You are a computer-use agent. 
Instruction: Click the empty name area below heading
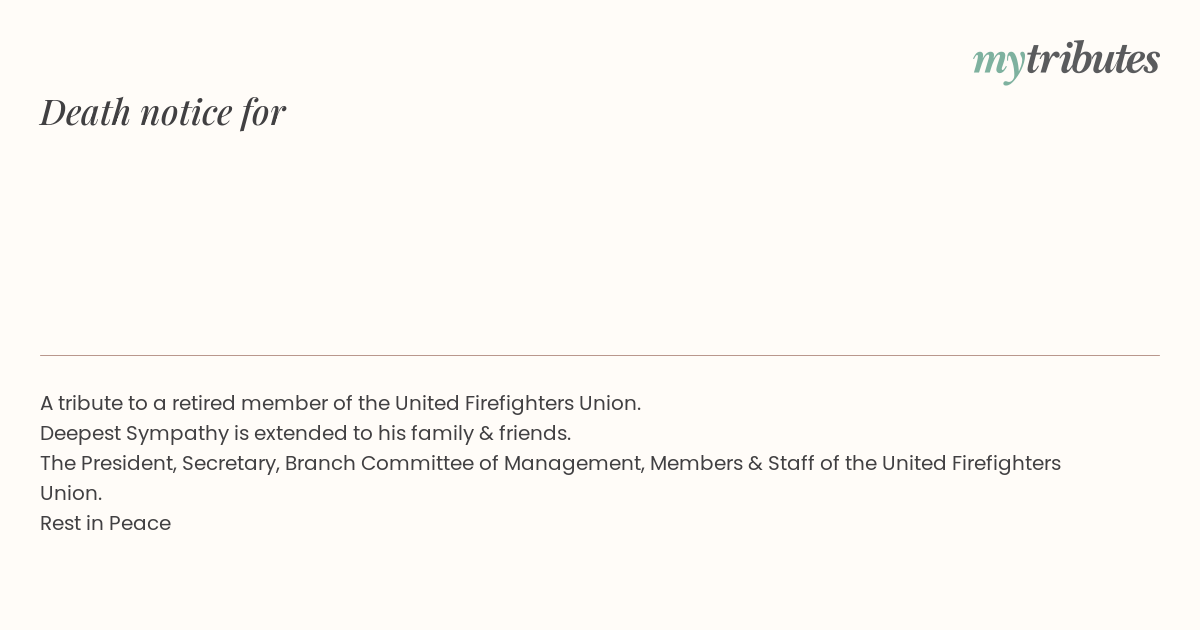pos(600,240)
